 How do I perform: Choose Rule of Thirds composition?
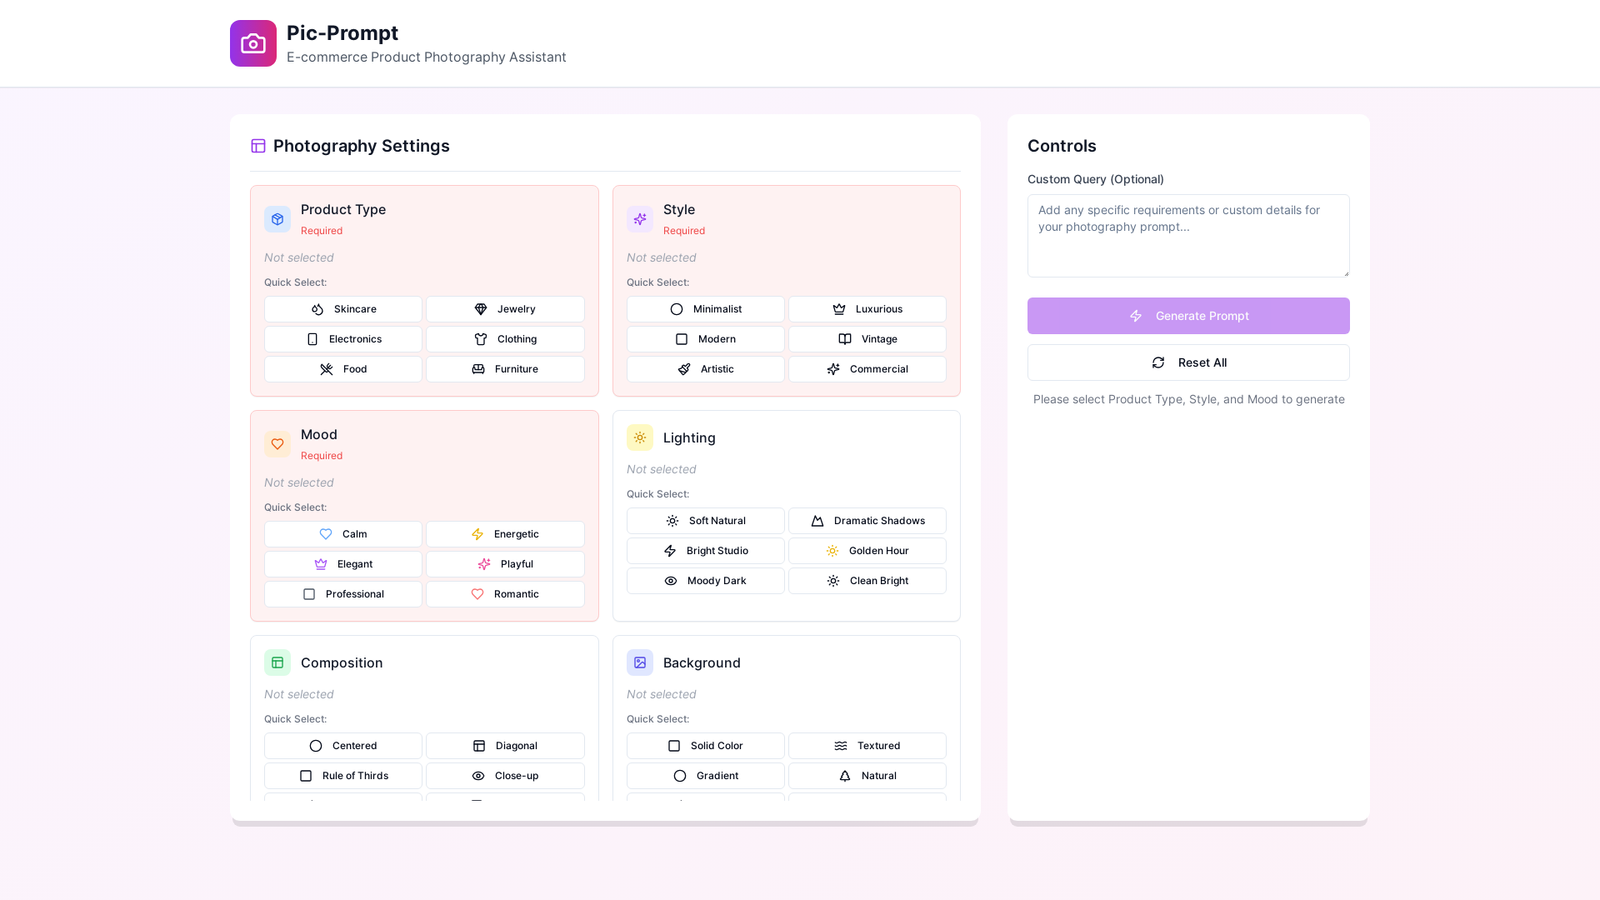tap(343, 776)
